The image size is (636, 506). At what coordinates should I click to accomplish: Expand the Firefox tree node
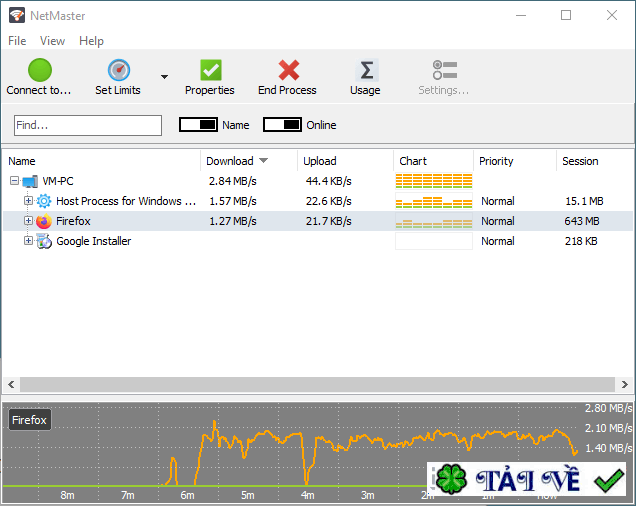(x=28, y=220)
